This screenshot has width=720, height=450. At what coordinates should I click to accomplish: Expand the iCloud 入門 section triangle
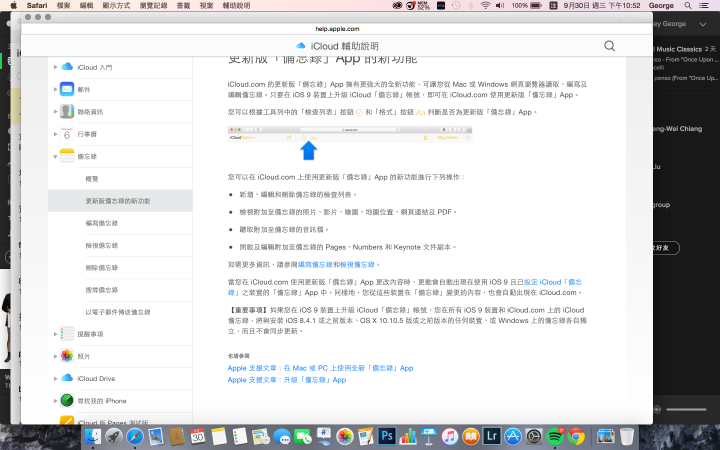click(55, 67)
